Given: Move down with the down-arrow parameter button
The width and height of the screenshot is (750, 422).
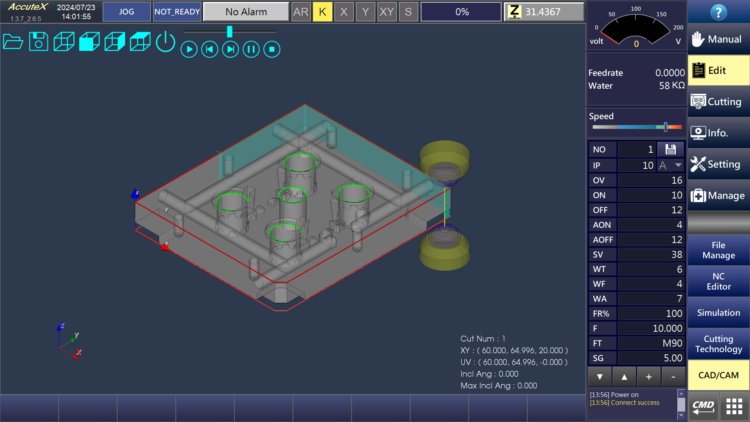Looking at the screenshot, I should point(600,377).
